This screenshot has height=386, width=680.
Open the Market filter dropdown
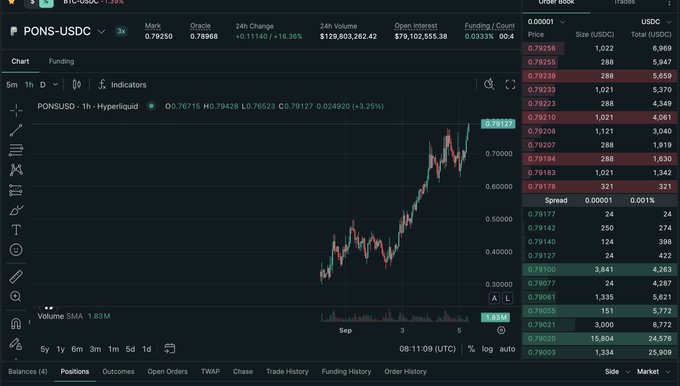coord(654,371)
